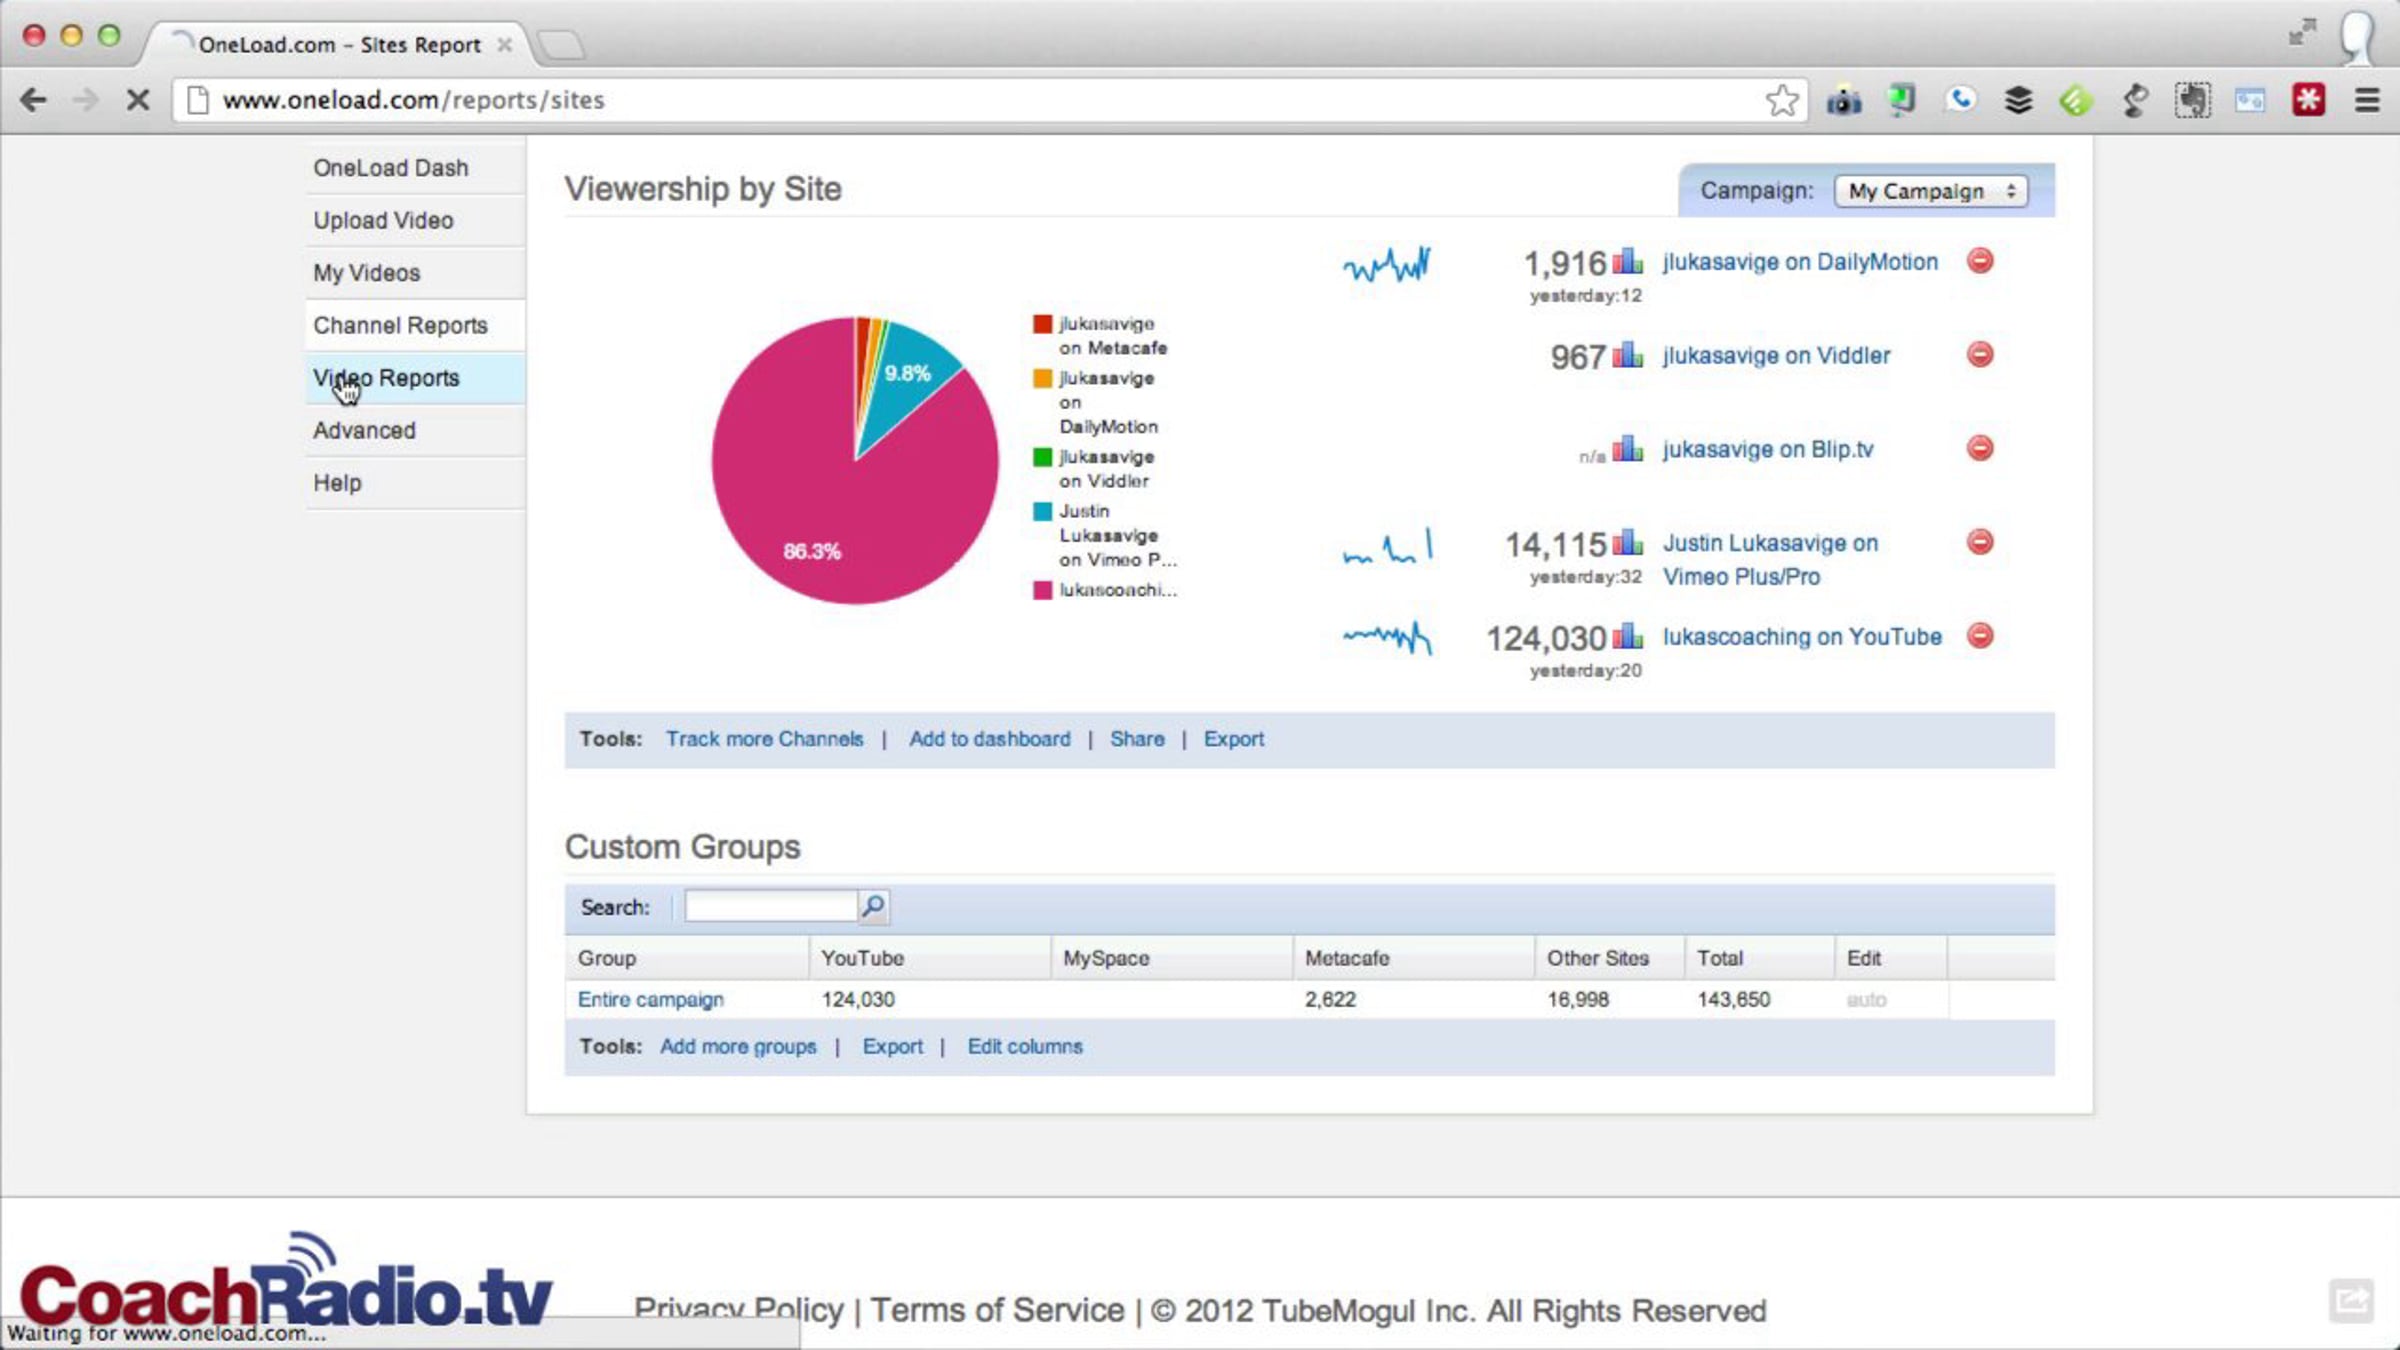
Task: Click red remove icon beside Viddler
Action: tap(1979, 355)
